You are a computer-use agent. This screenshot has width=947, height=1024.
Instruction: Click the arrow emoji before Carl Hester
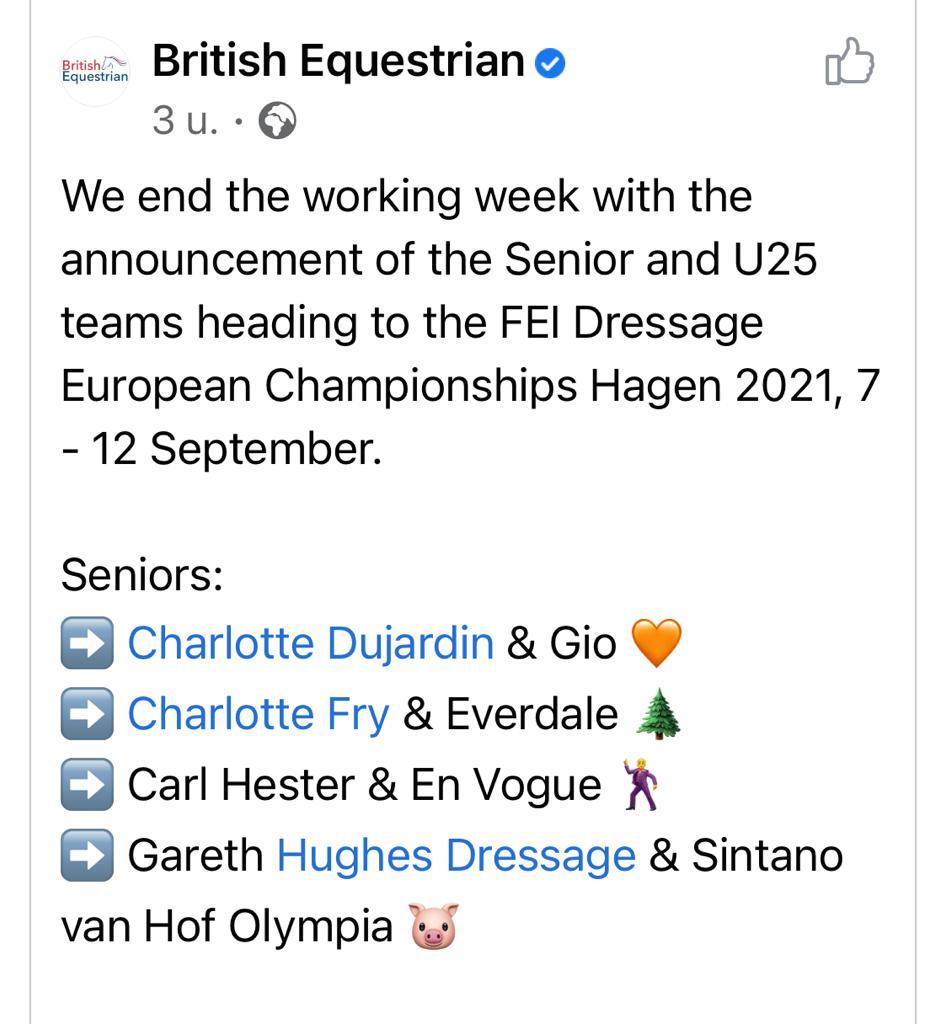coord(87,784)
